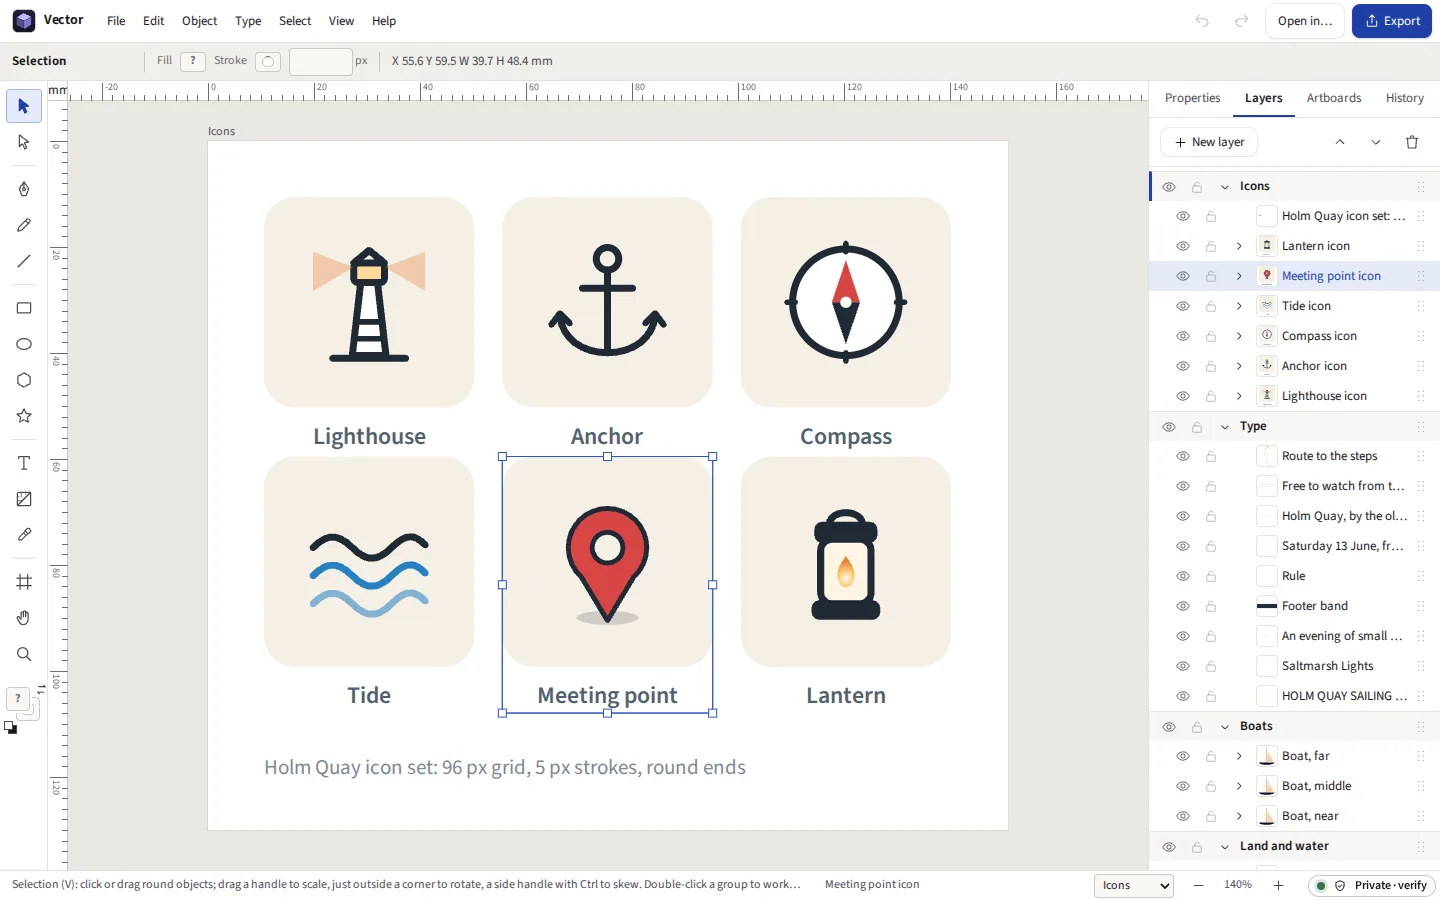Switch to the Artboards tab
This screenshot has height=900, width=1440.
(1334, 98)
